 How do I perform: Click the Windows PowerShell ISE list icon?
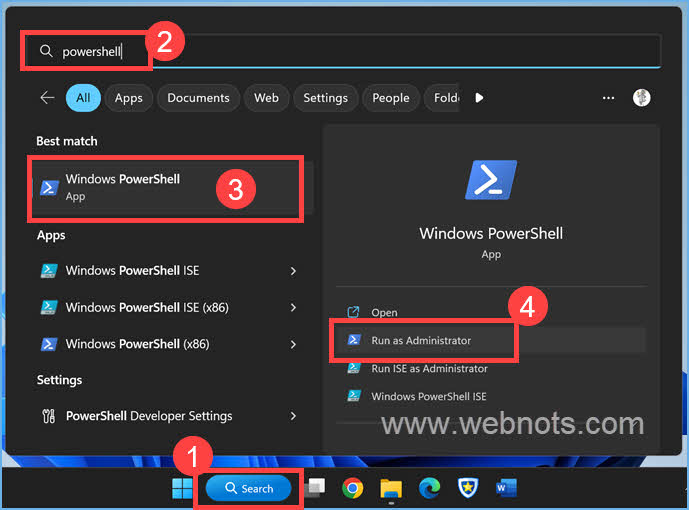[49, 271]
